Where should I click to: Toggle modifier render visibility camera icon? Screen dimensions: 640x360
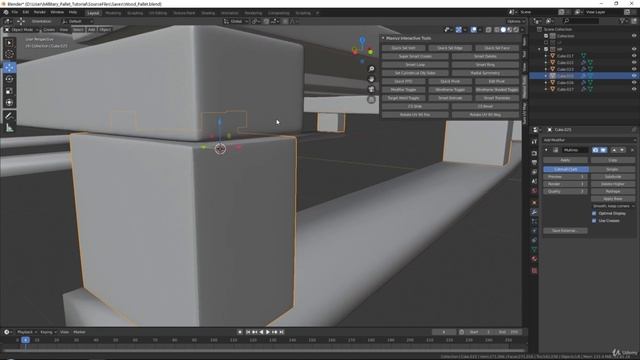(x=596, y=150)
